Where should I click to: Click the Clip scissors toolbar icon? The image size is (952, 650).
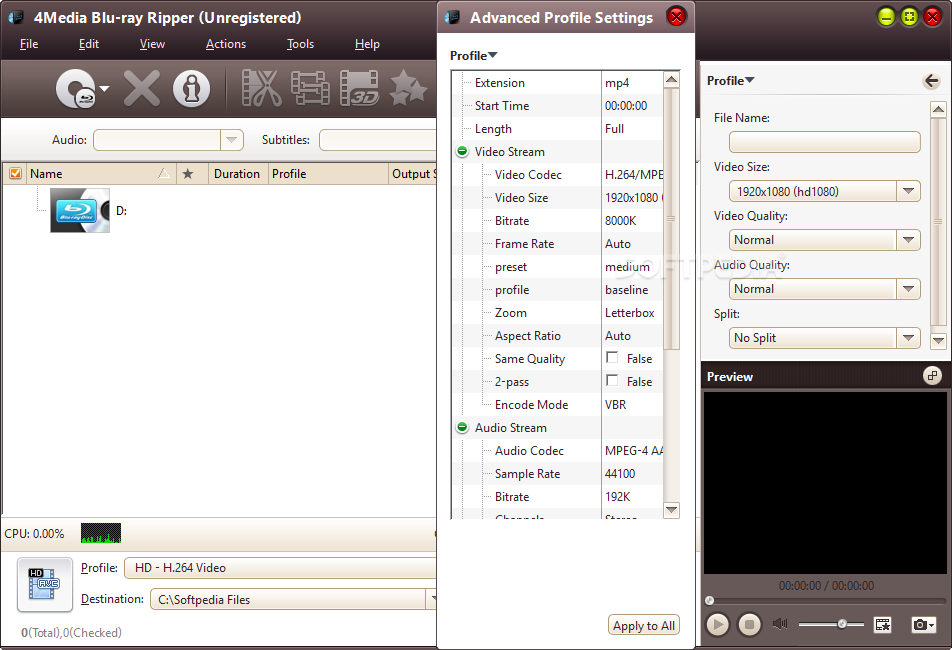261,88
